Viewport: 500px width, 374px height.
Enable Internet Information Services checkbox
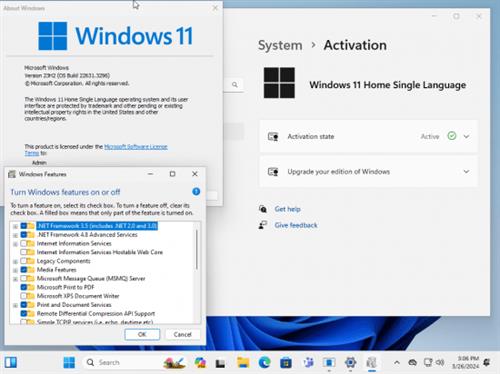click(24, 244)
